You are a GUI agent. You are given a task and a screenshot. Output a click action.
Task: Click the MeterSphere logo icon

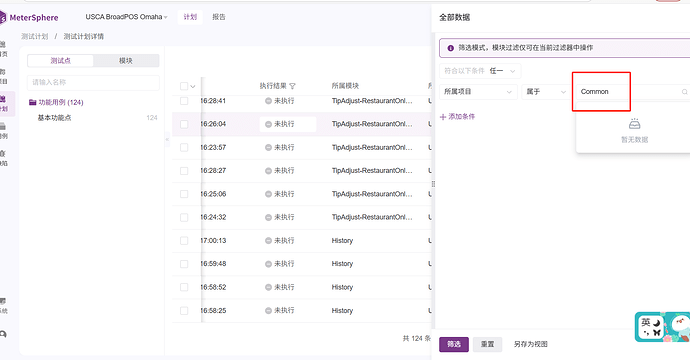pyautogui.click(x=2, y=18)
